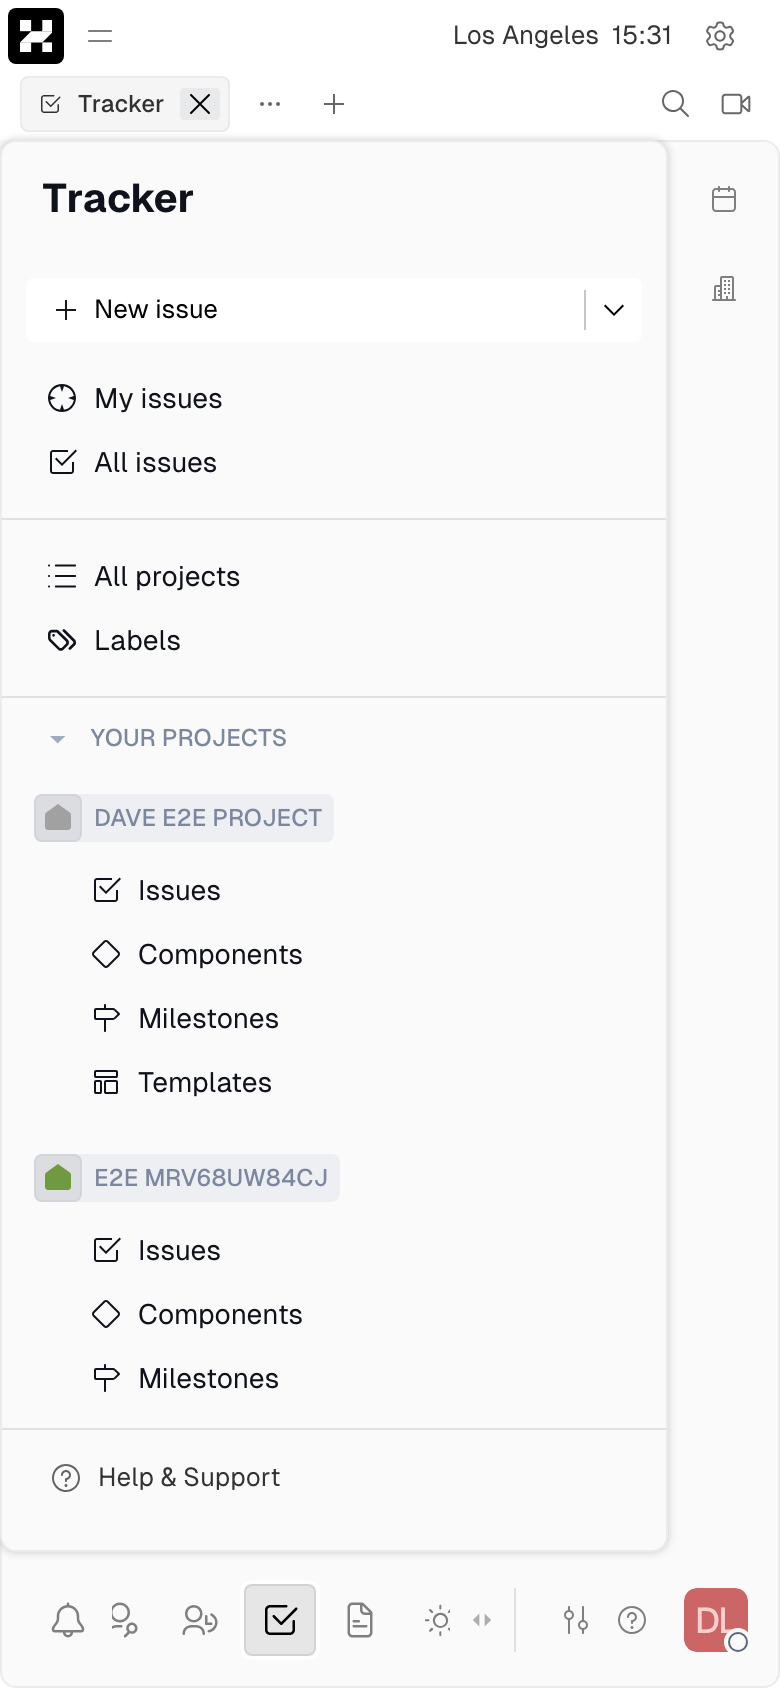Open Labels

coord(334,641)
